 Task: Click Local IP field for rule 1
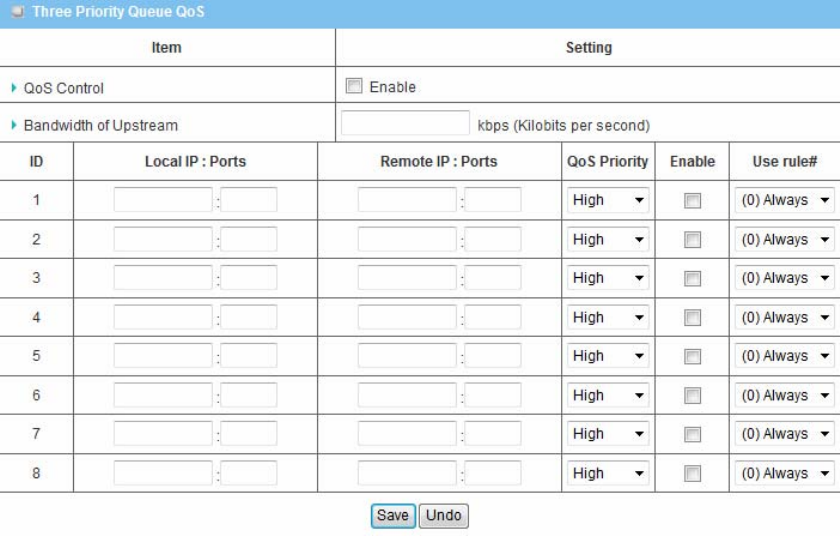tap(163, 200)
